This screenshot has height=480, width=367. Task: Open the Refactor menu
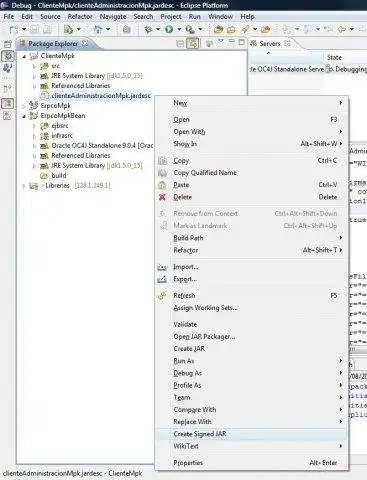(80, 17)
